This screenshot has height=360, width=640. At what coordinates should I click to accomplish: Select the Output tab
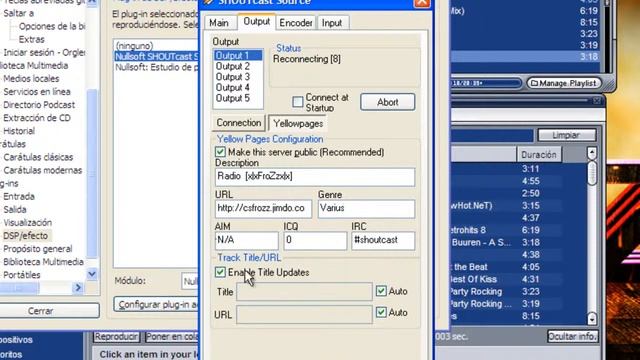[x=256, y=22]
